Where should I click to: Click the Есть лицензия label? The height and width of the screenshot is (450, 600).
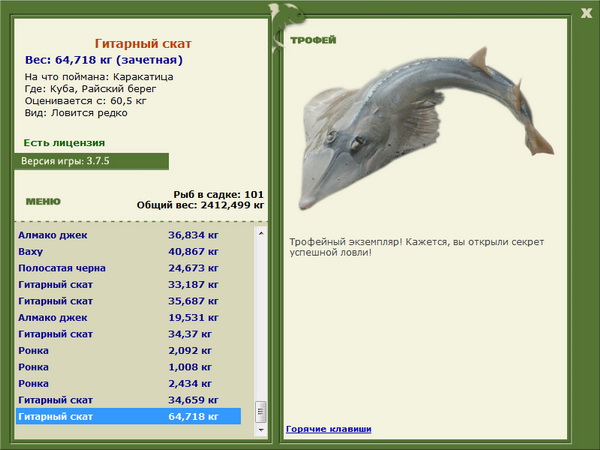64,143
